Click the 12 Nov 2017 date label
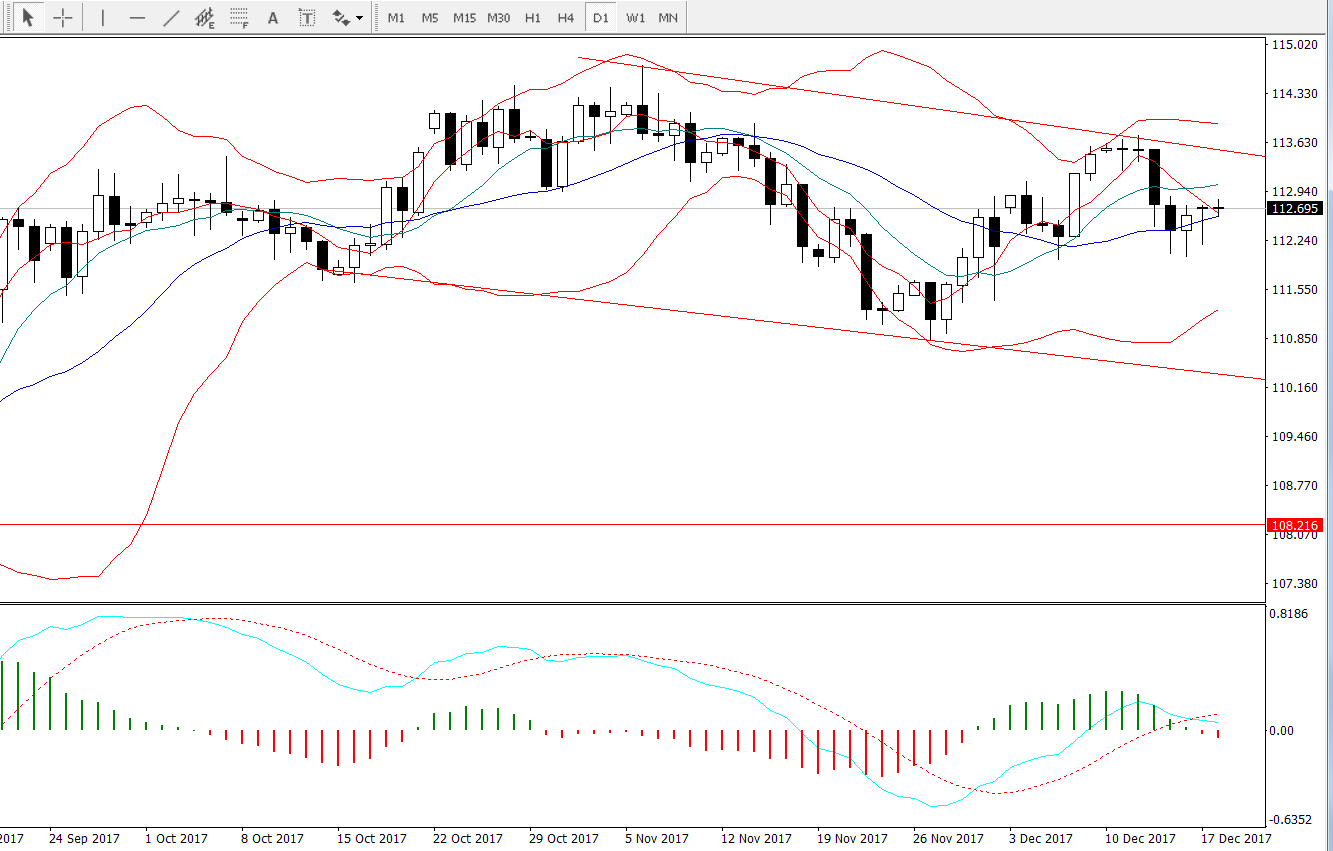The width and height of the screenshot is (1333, 851). point(756,839)
